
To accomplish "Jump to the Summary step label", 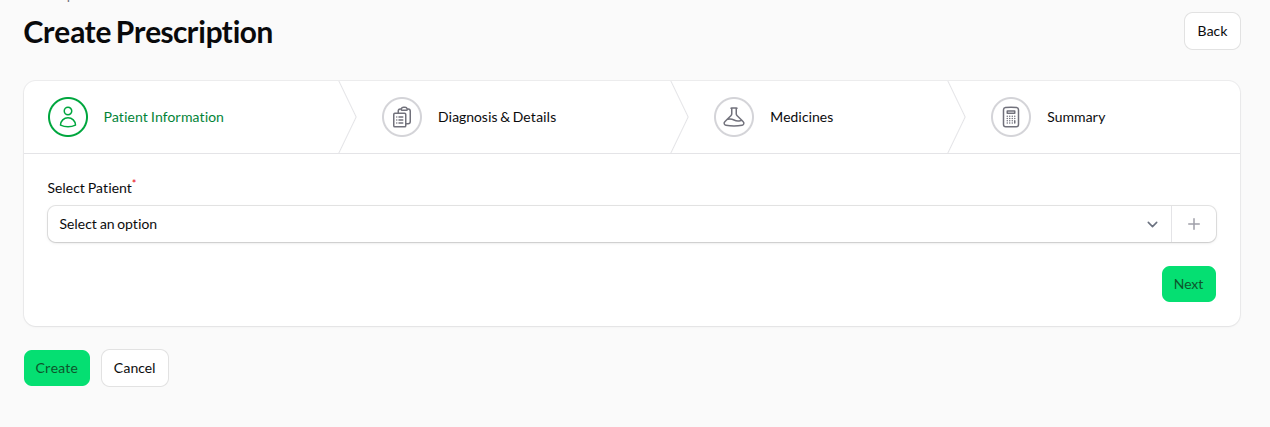I will pyautogui.click(x=1076, y=117).
